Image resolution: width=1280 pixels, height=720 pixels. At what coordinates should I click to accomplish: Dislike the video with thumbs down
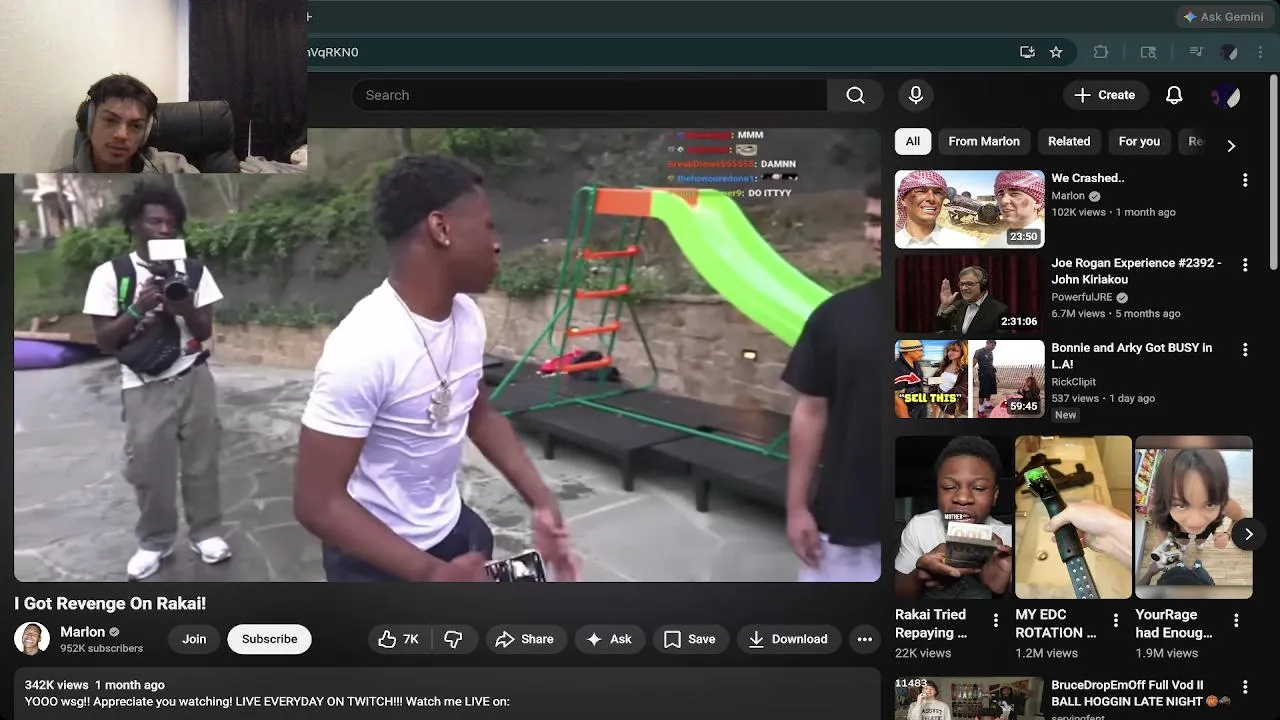click(453, 639)
